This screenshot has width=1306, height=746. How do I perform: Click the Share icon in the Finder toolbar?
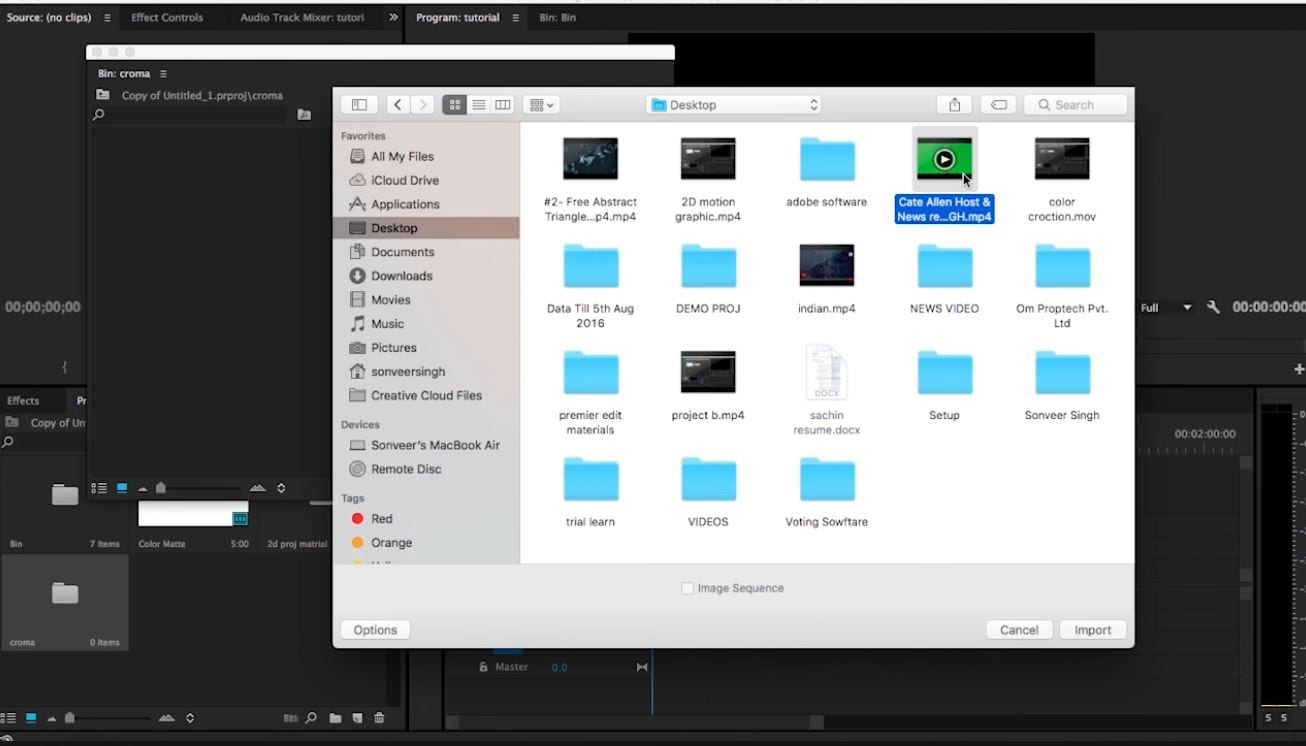pyautogui.click(x=954, y=104)
